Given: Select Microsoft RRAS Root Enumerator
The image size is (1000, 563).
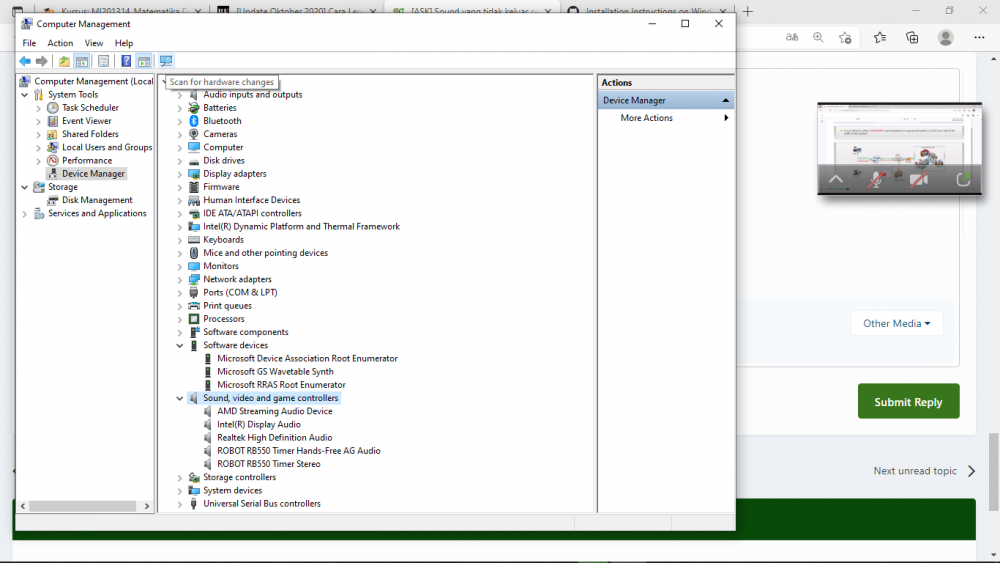Looking at the screenshot, I should [281, 385].
